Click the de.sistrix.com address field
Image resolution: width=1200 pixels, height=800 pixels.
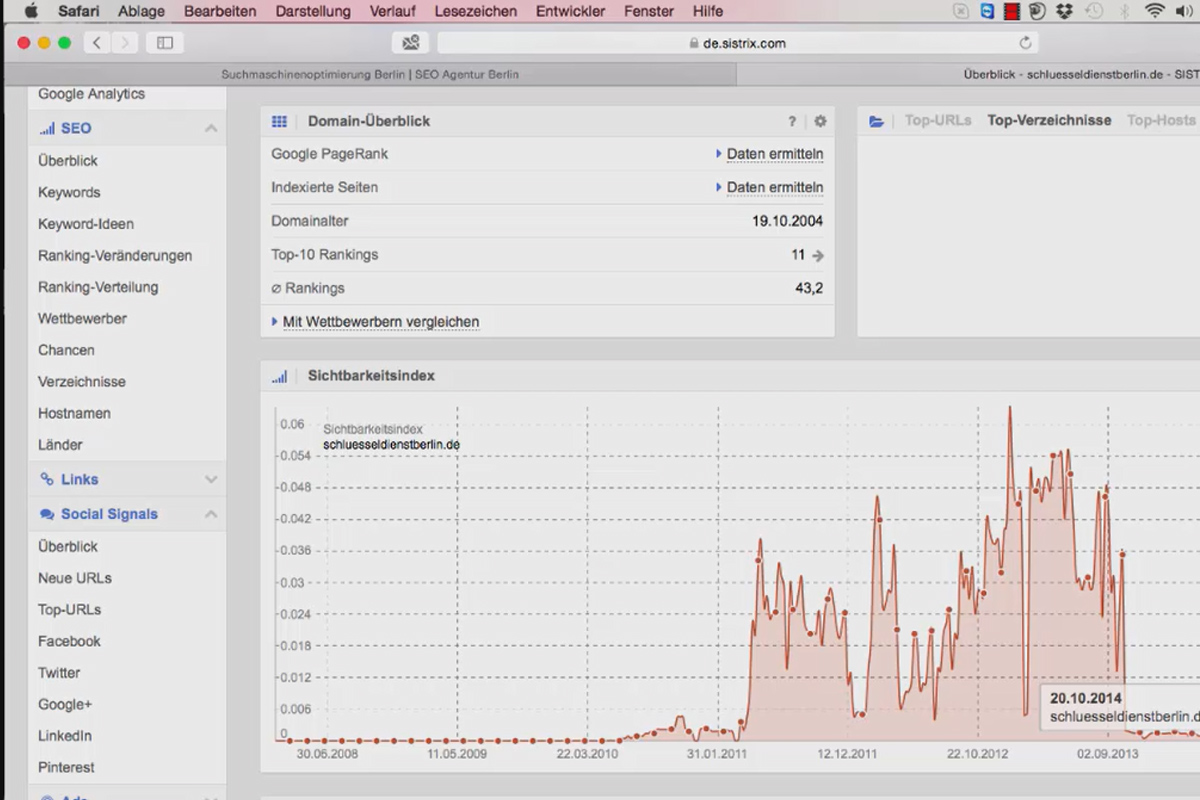click(x=738, y=43)
